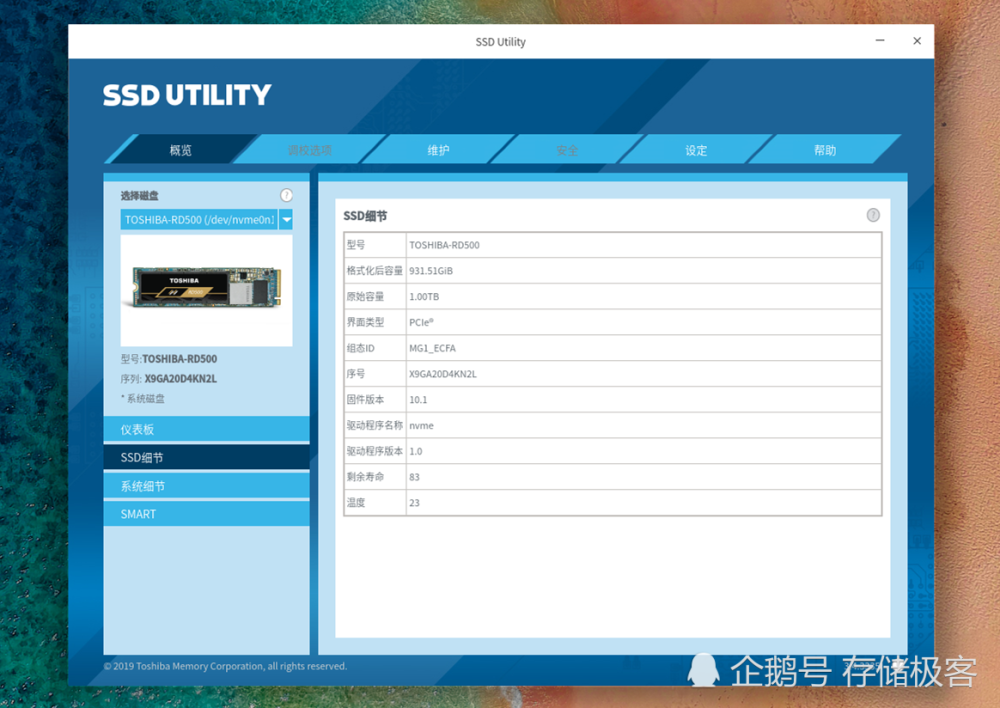Click the 原始容量 row label
The image size is (1000, 708).
pos(365,297)
